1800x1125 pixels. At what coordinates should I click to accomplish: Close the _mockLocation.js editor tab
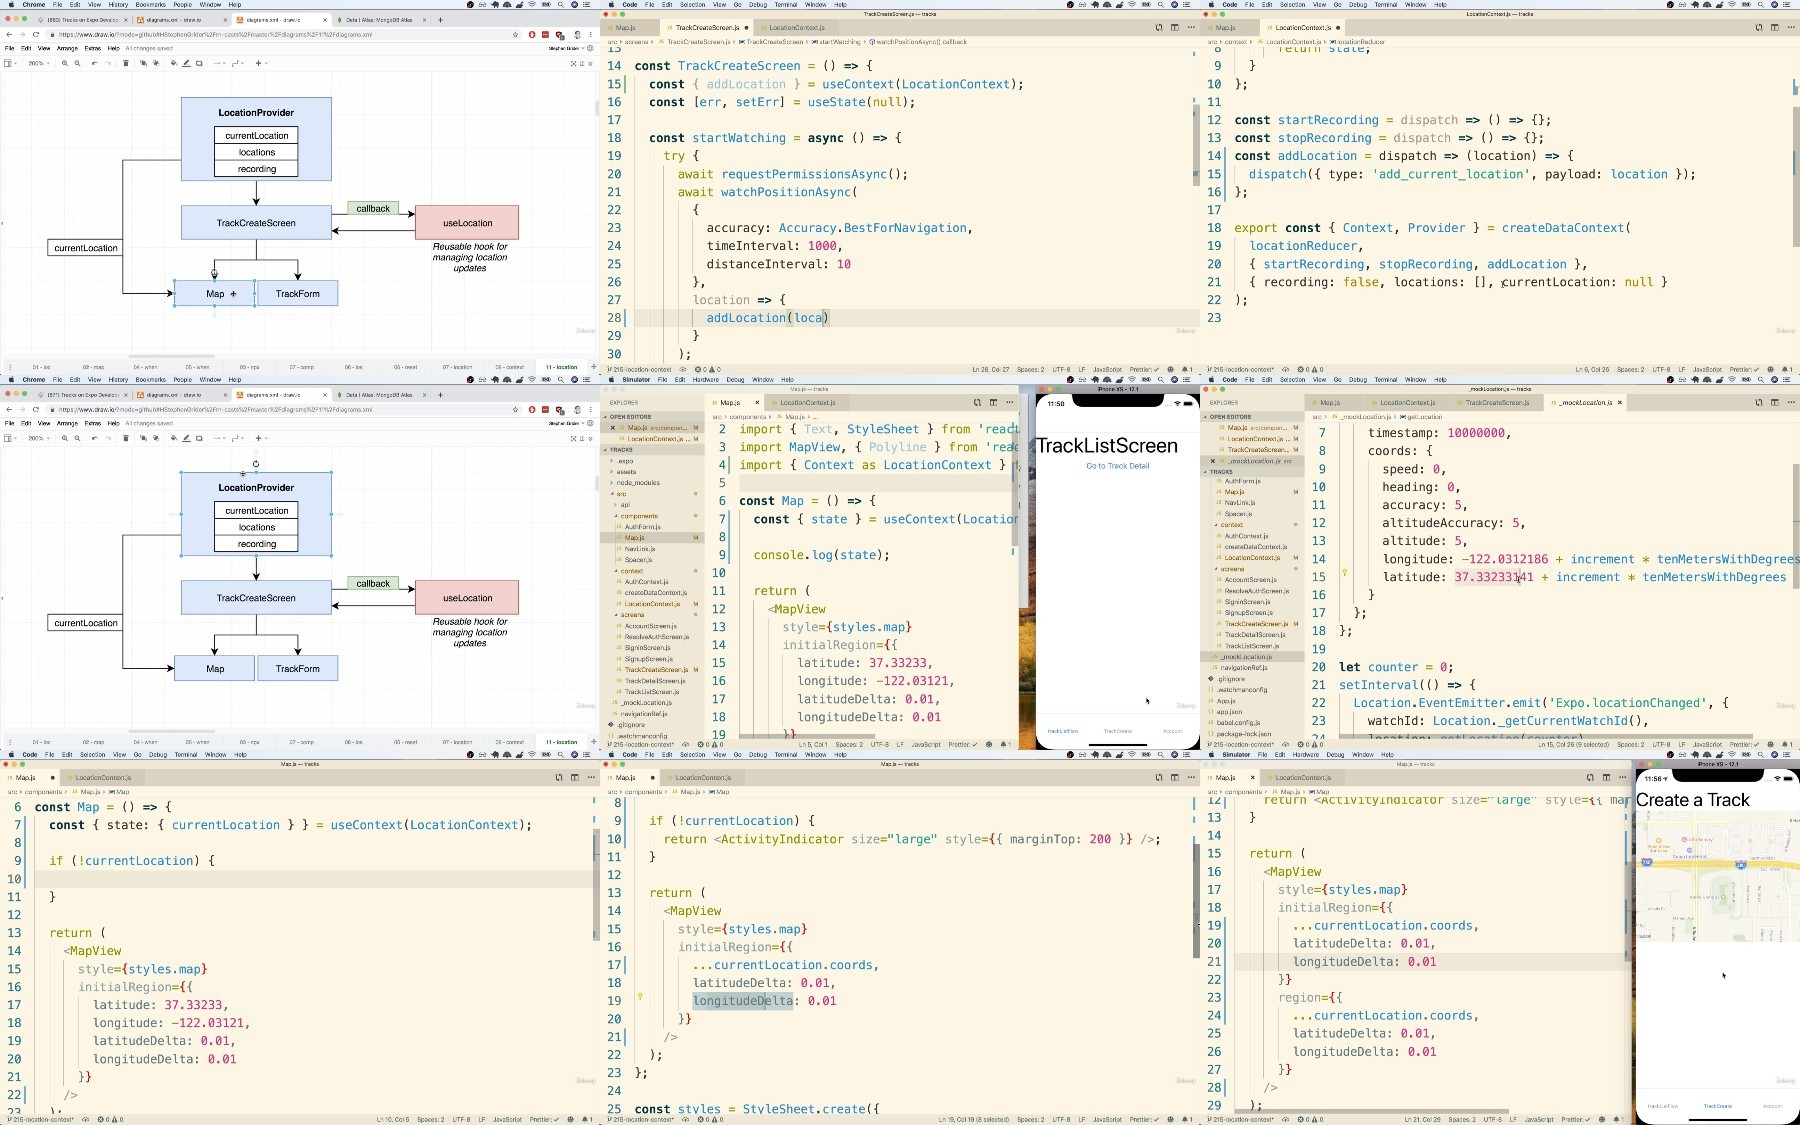point(1619,402)
